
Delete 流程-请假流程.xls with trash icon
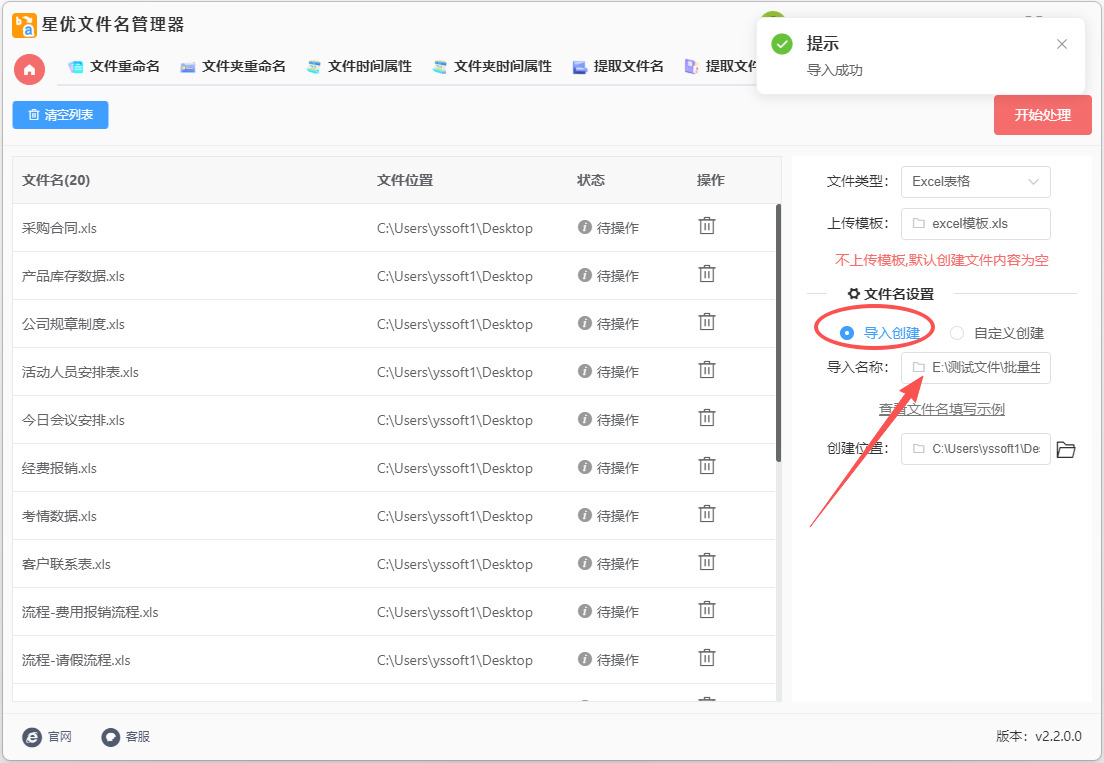click(706, 658)
